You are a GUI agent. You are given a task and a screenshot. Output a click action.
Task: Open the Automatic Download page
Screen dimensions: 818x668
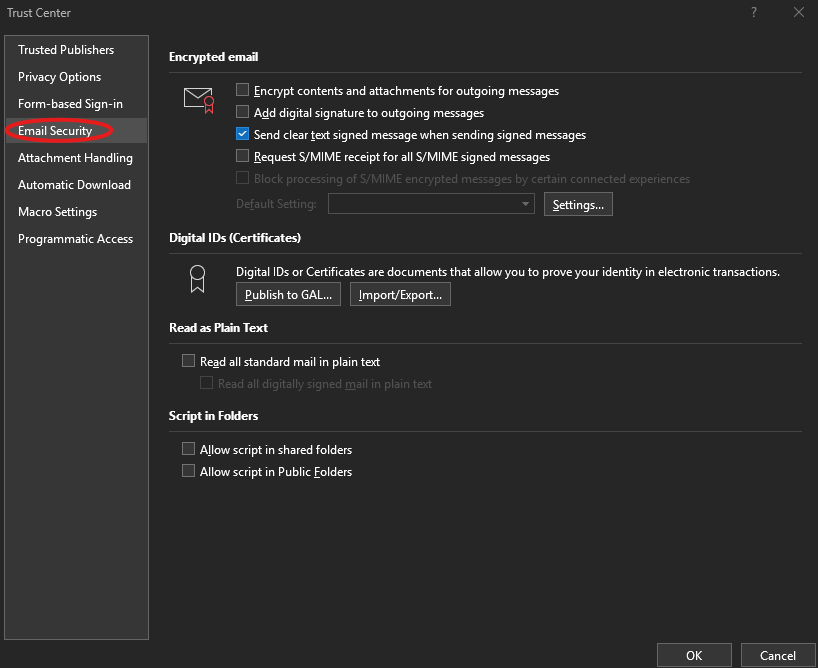(74, 184)
